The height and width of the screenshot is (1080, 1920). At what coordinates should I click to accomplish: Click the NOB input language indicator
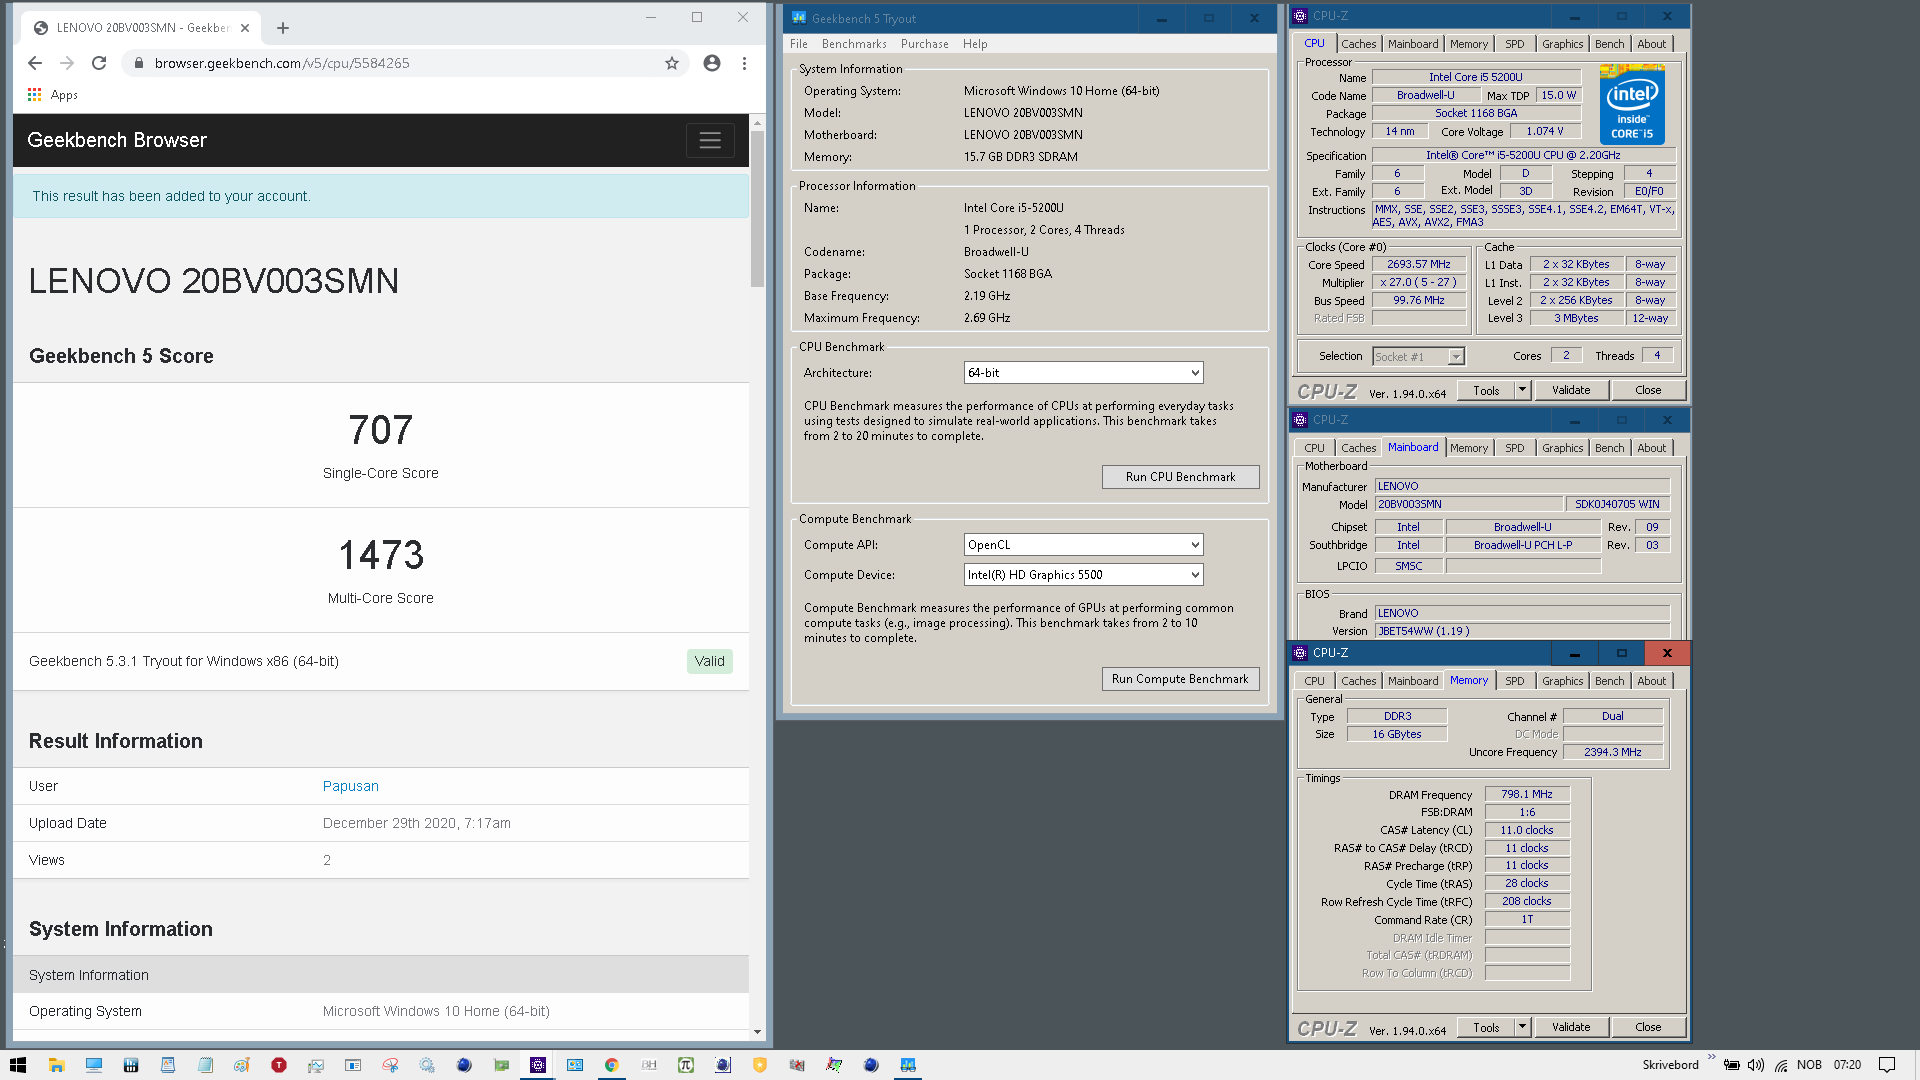(x=1810, y=1065)
